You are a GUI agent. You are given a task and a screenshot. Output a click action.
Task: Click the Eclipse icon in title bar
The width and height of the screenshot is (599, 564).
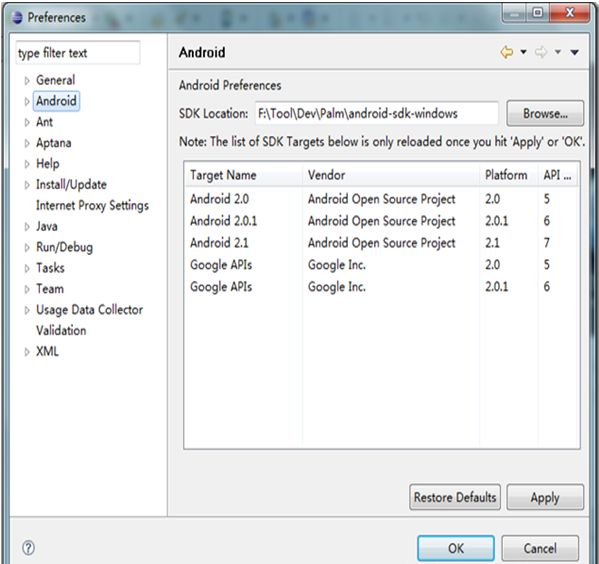[x=16, y=18]
